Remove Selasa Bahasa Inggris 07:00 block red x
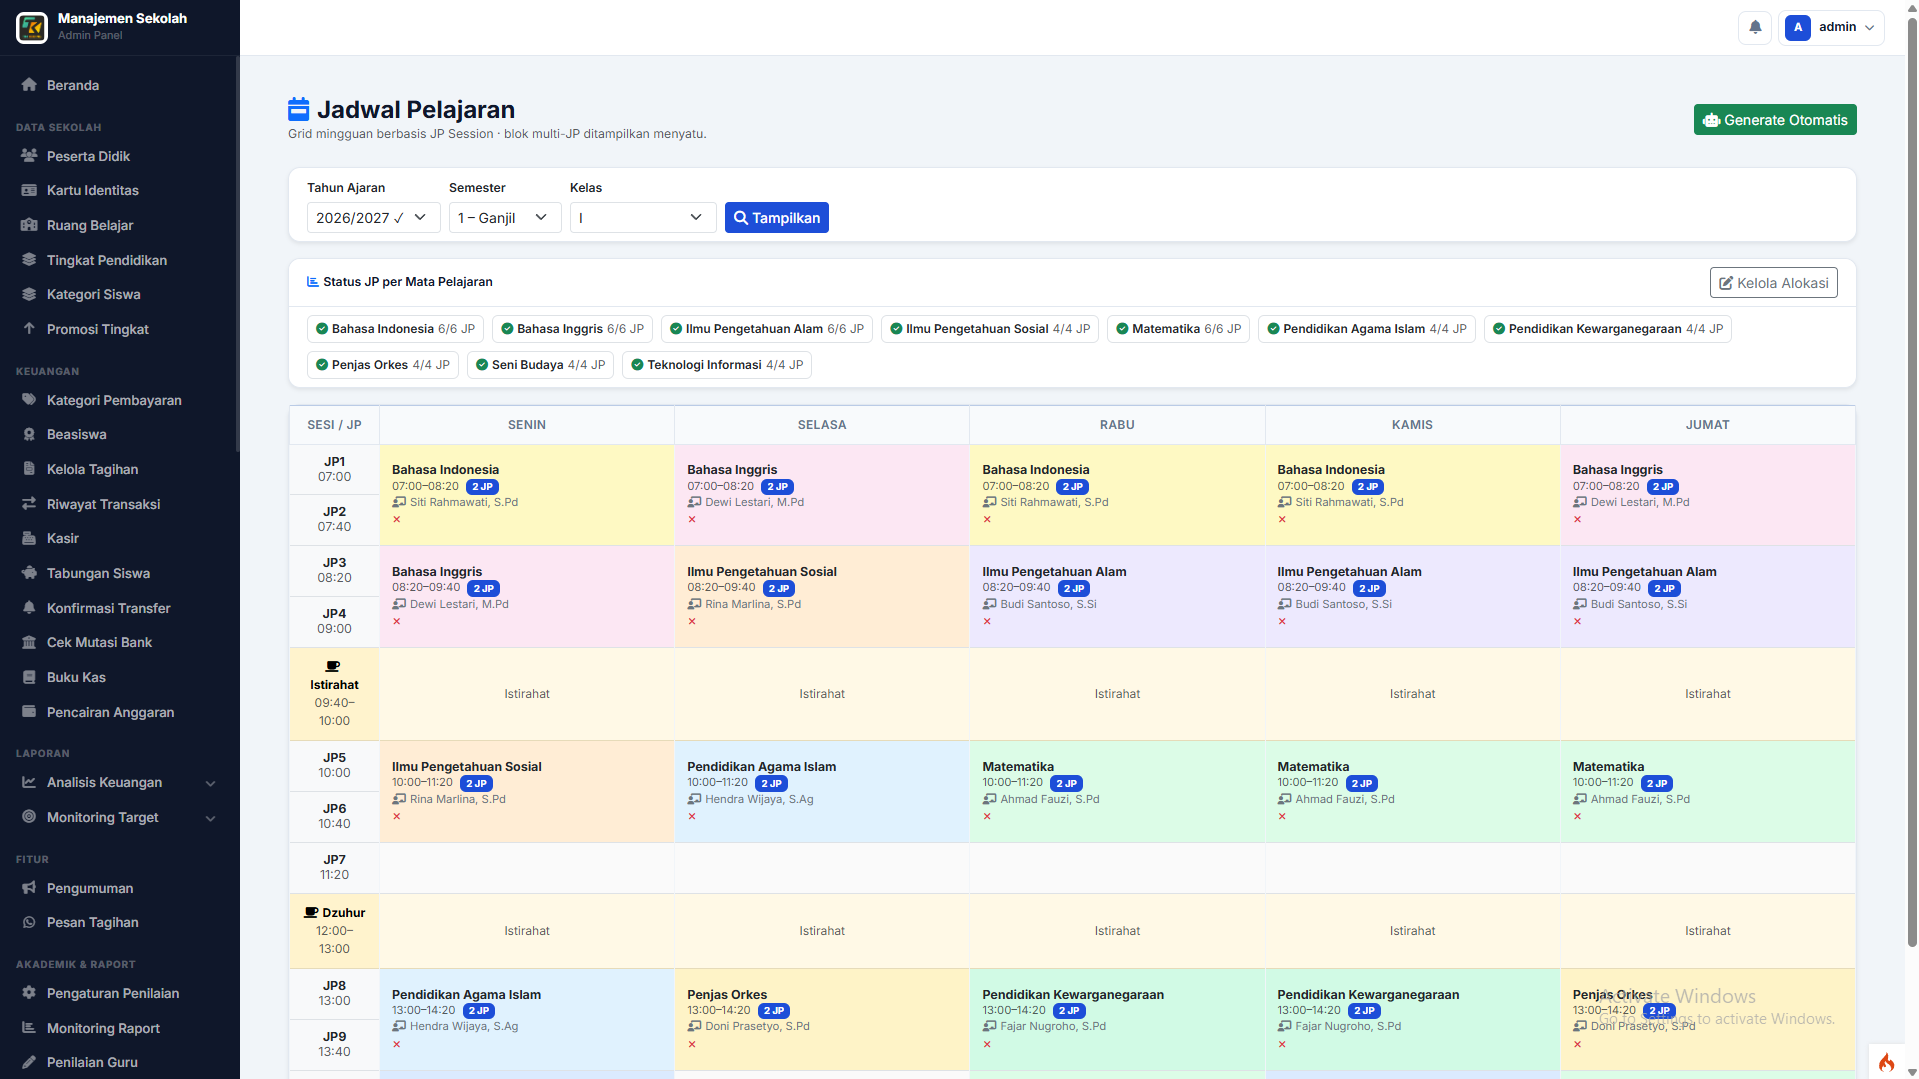The image size is (1919, 1079). [692, 519]
